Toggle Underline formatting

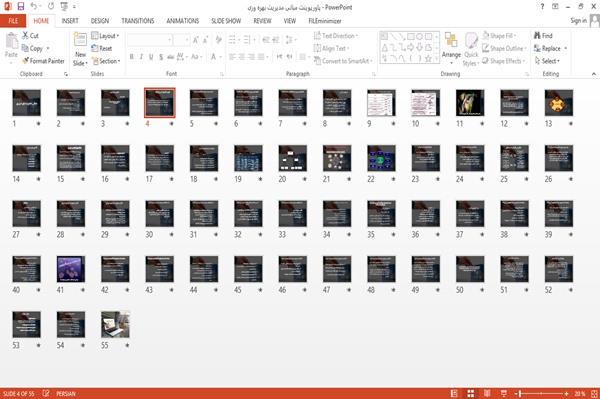click(151, 57)
